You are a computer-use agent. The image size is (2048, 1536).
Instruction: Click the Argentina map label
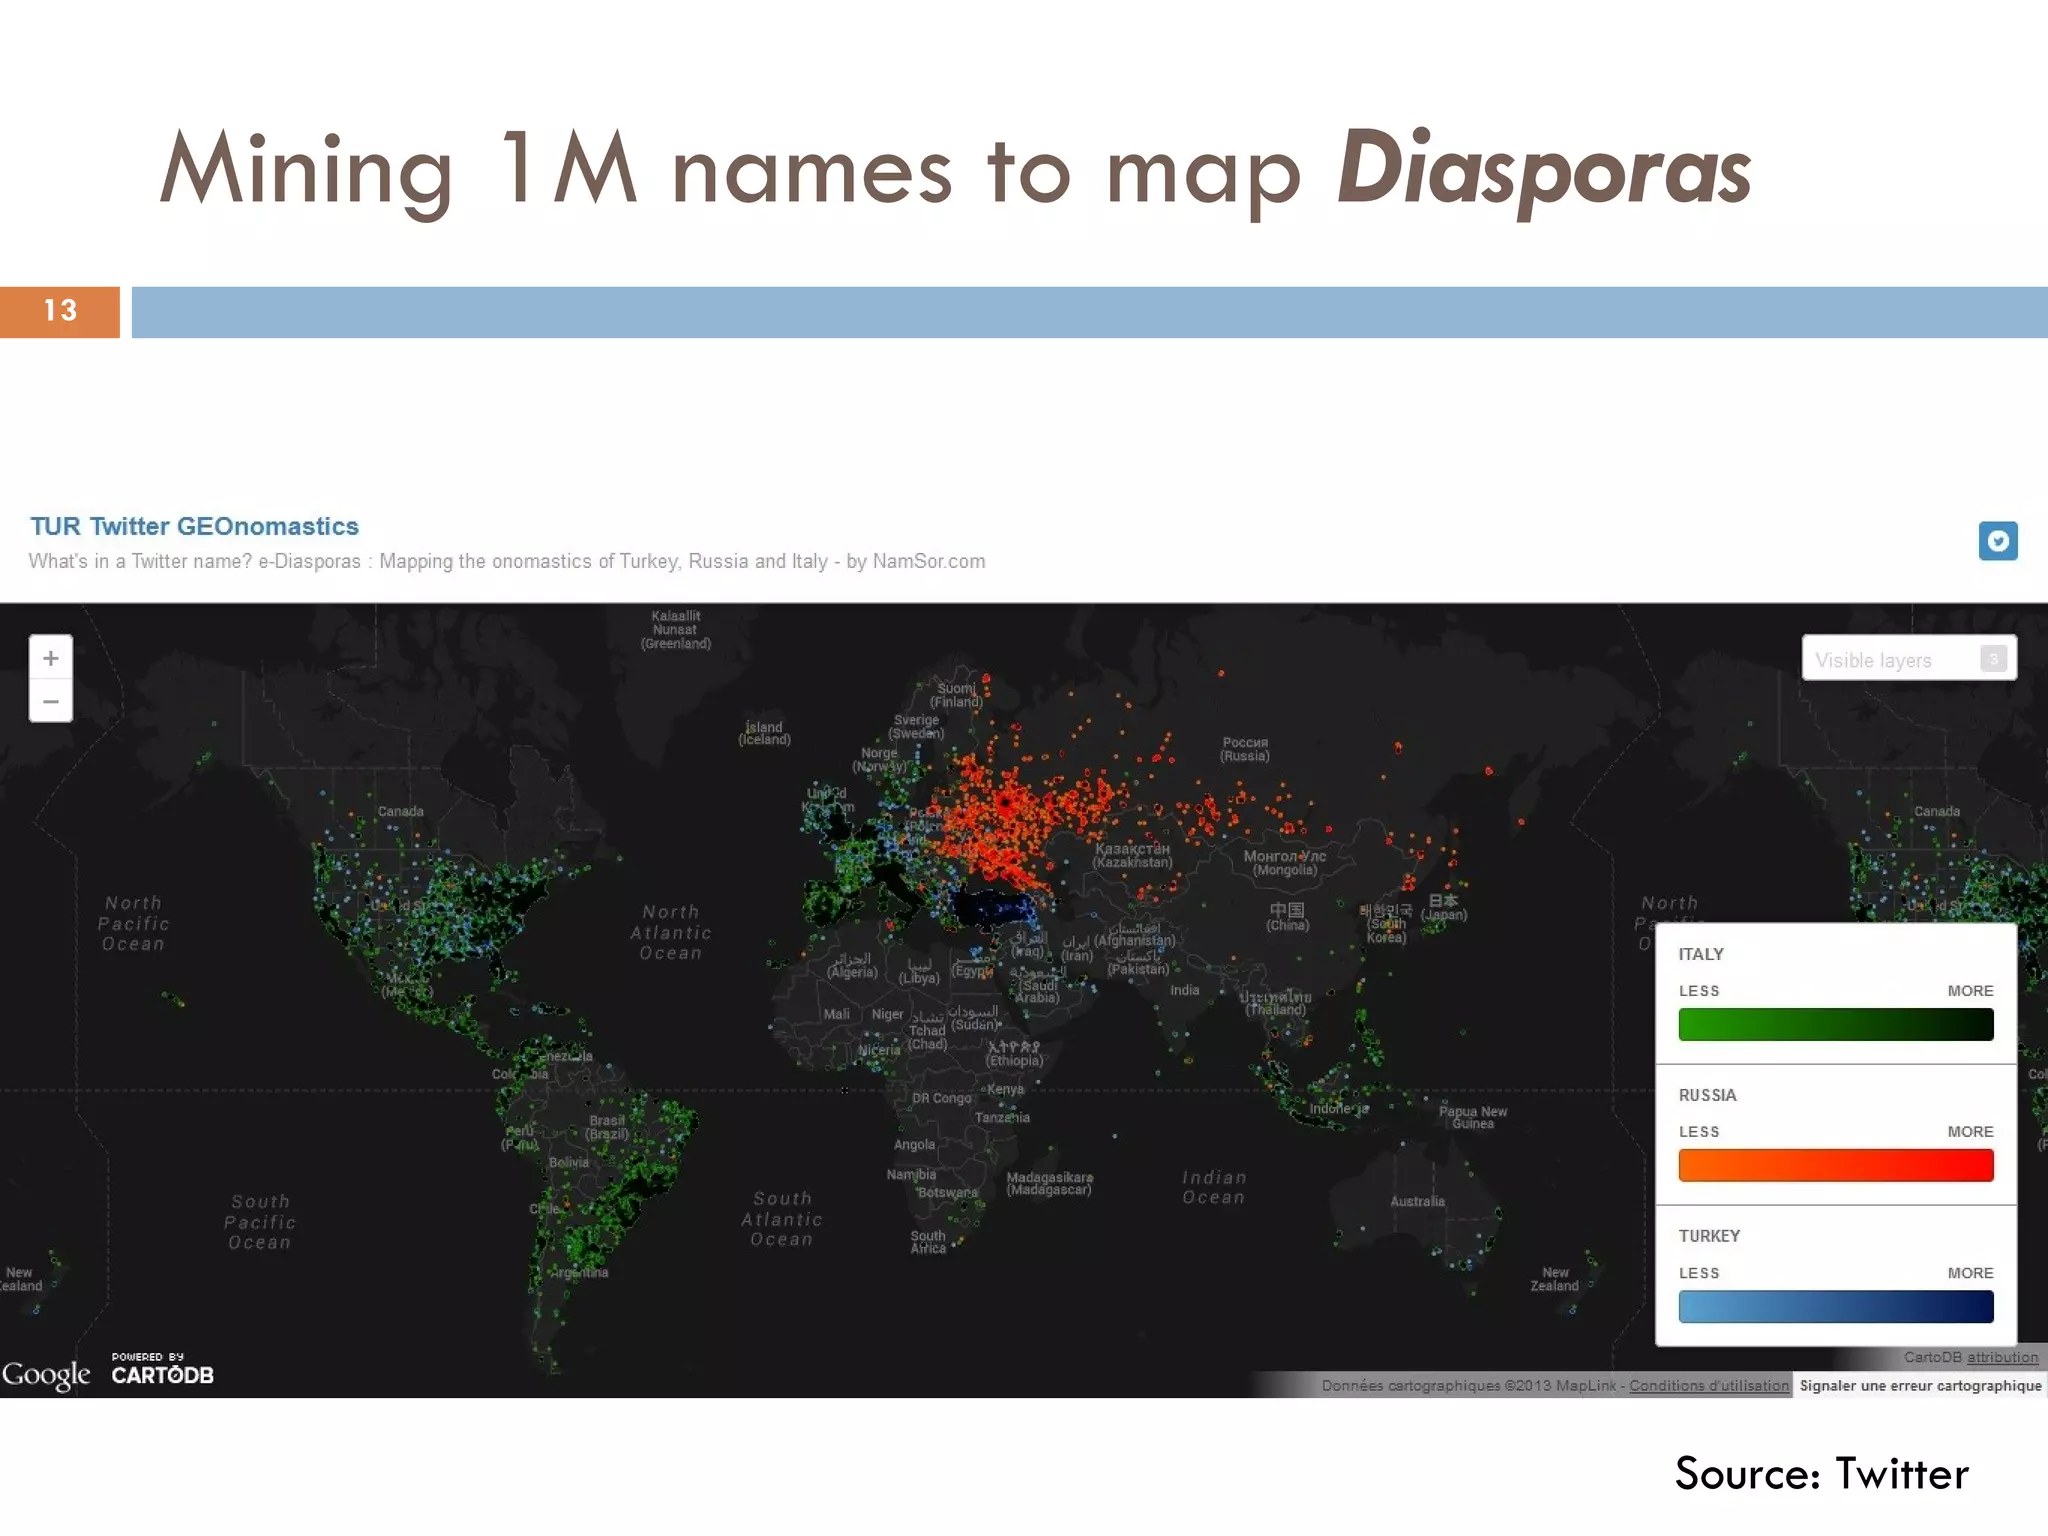581,1273
